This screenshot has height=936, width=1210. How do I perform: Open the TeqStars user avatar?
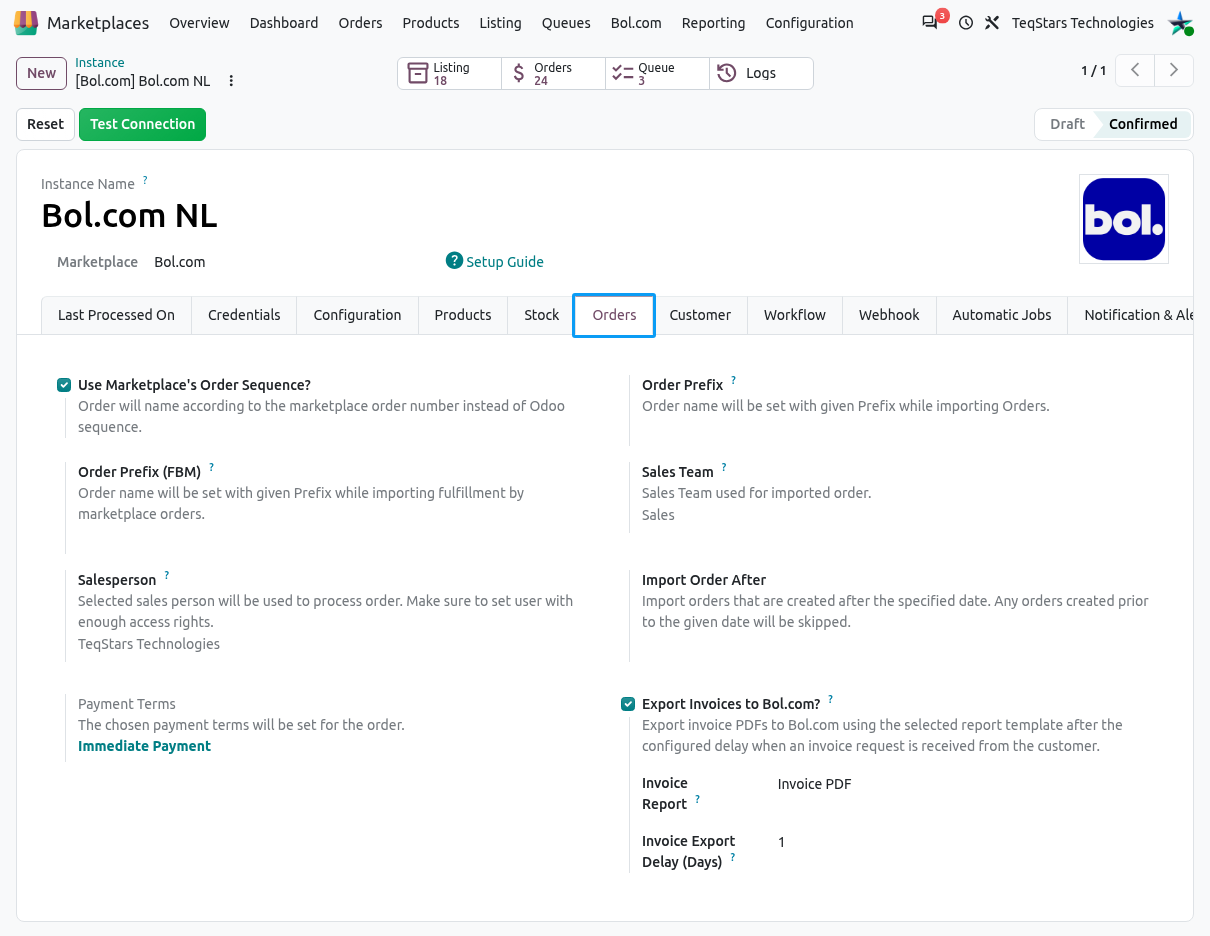pos(1181,22)
